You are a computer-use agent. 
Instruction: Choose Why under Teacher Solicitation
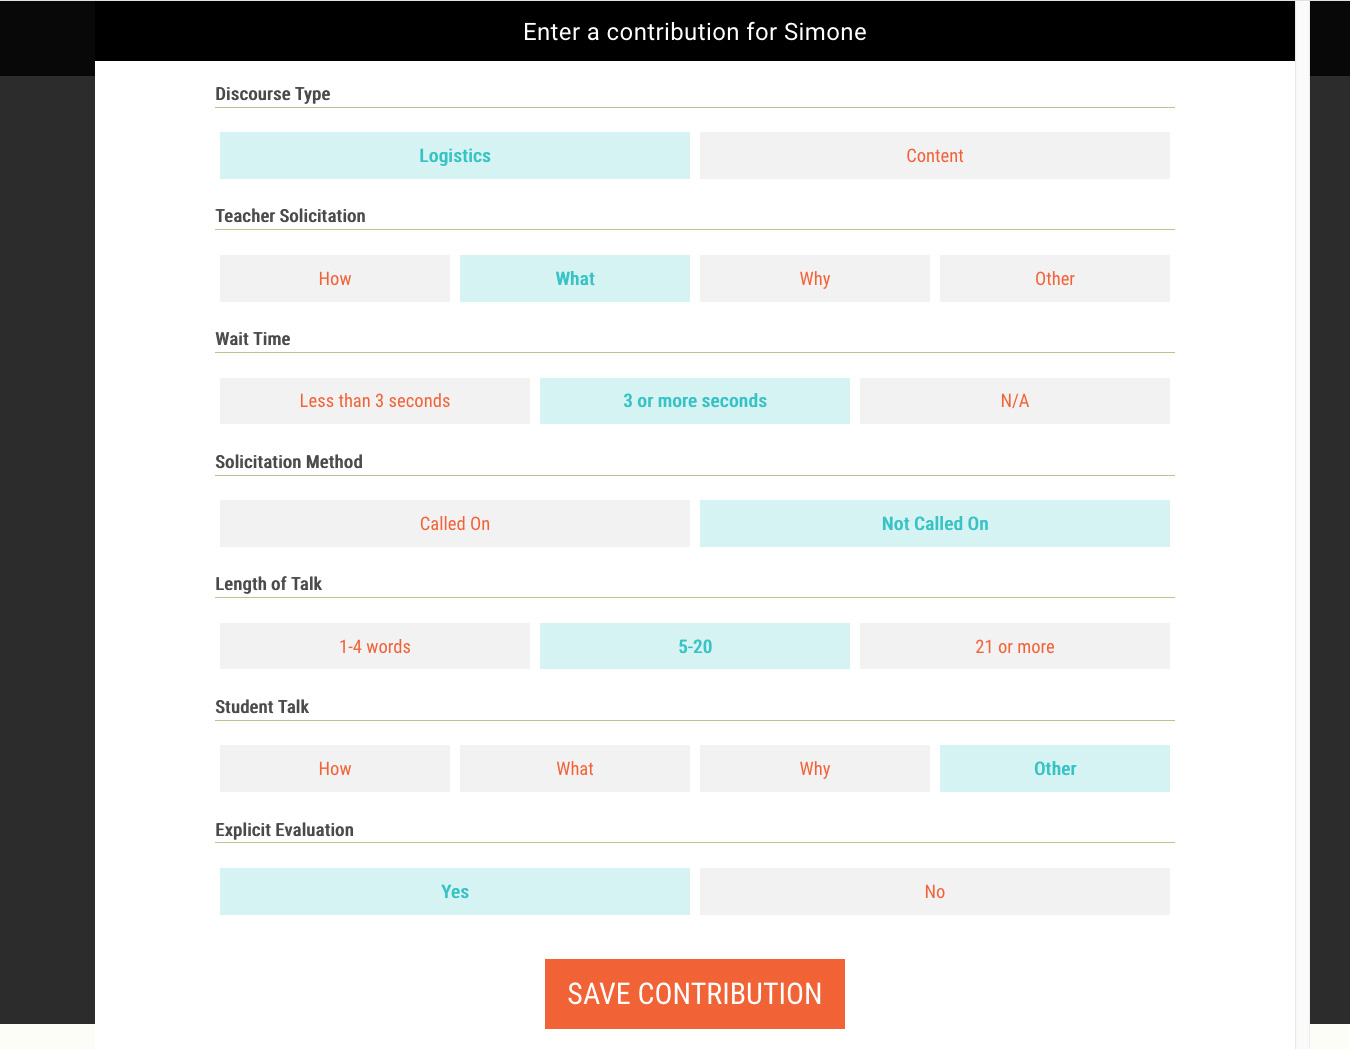(815, 279)
